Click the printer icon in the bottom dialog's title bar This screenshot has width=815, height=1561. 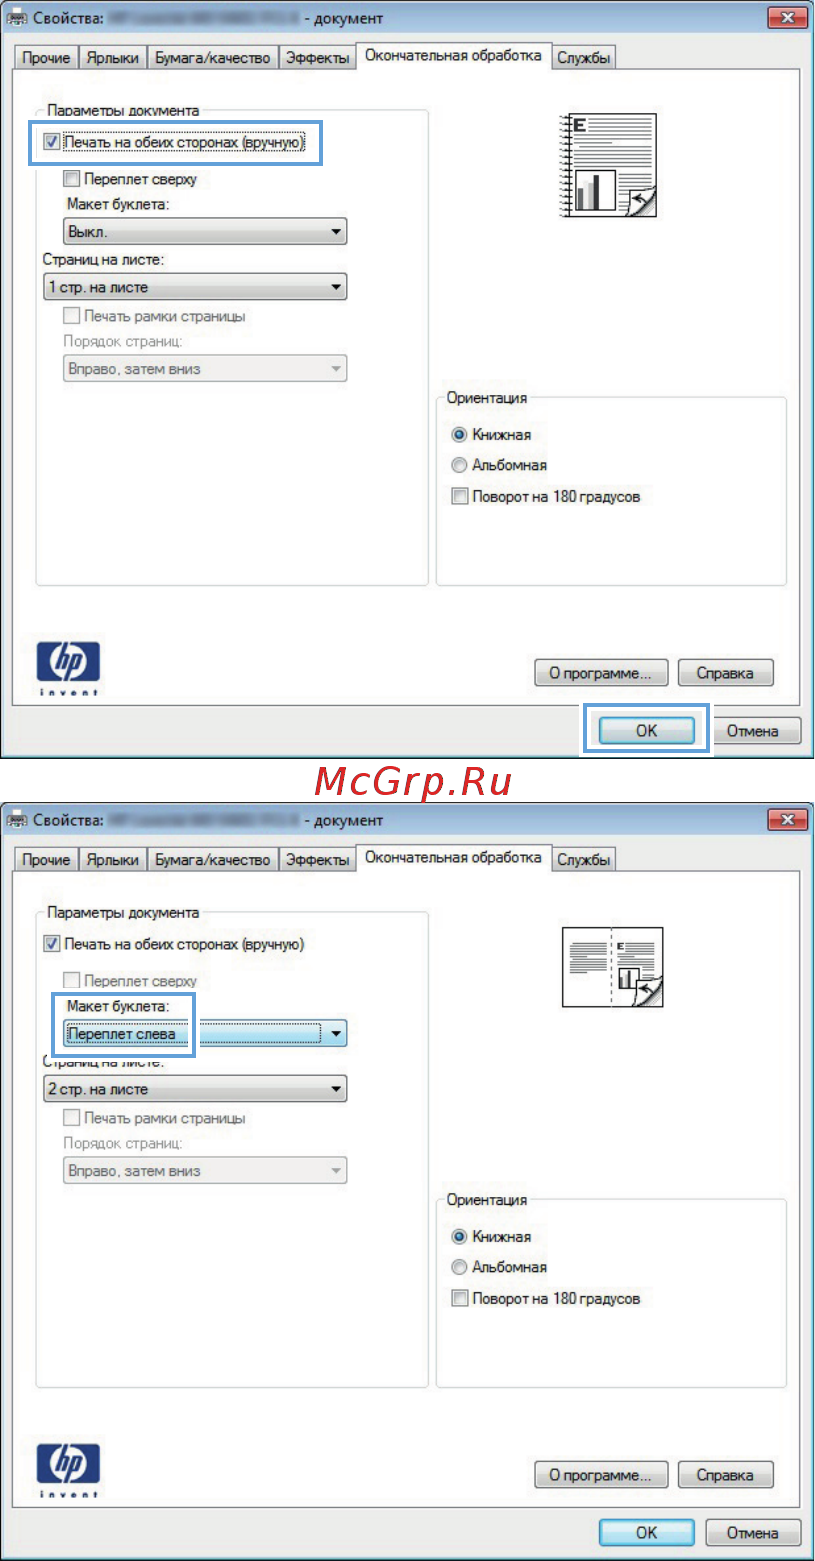point(15,821)
